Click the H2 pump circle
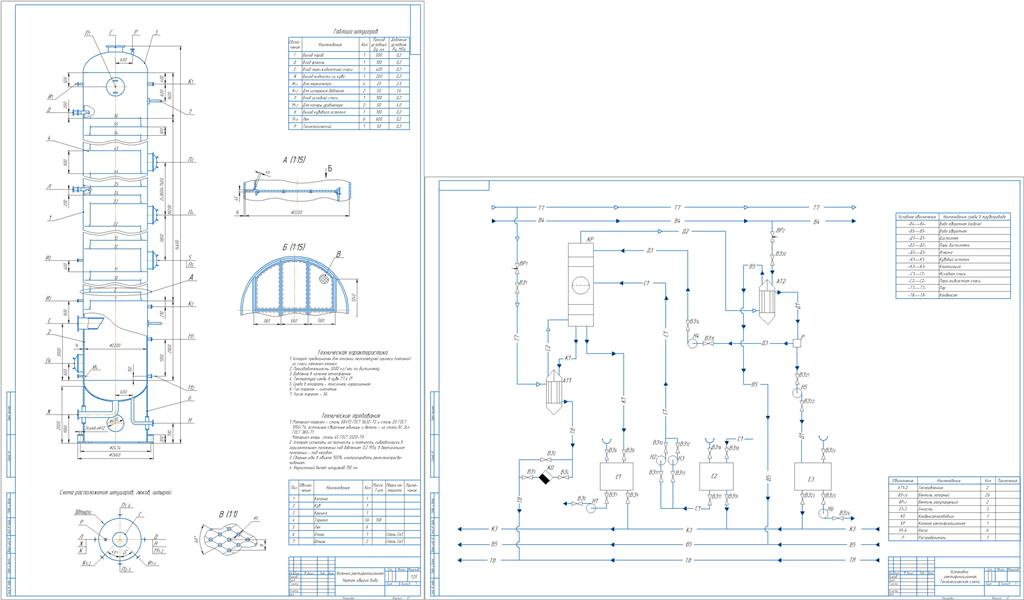Image resolution: width=1024 pixels, height=600 pixels. click(x=660, y=460)
